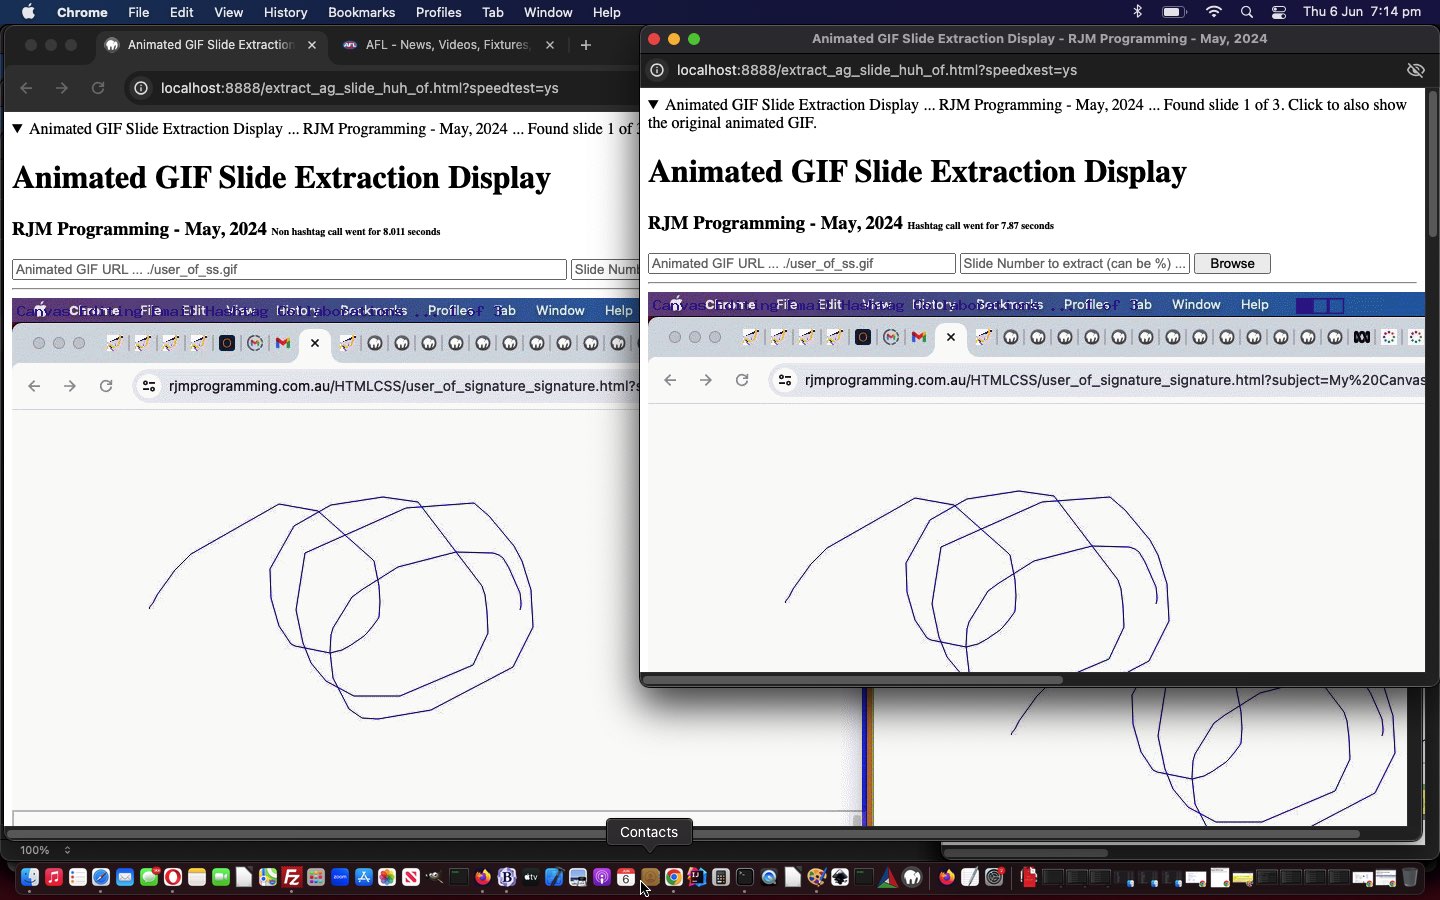
Task: Open the Apple TV app in the Dock
Action: pyautogui.click(x=531, y=877)
